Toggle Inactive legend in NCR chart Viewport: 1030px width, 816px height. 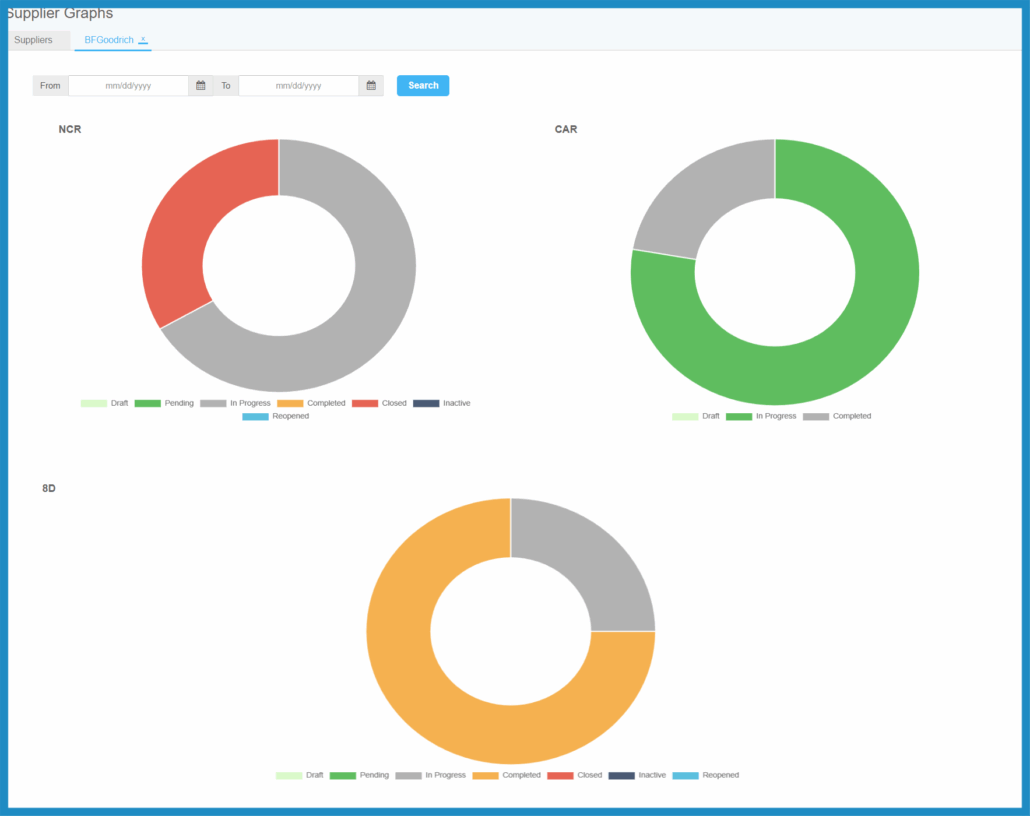(x=441, y=403)
